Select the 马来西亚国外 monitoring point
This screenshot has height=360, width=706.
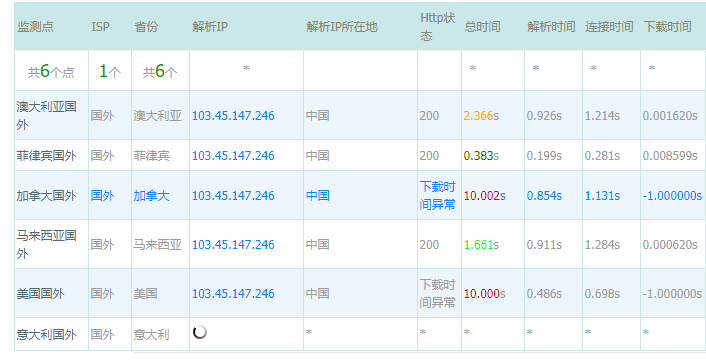(x=46, y=245)
